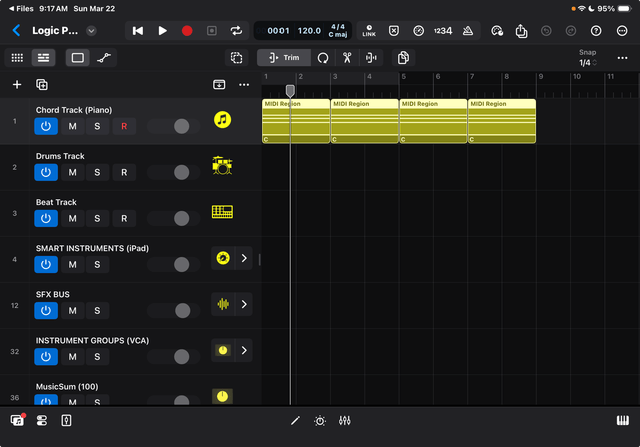Open the Mixer faders icon
This screenshot has height=447, width=640.
(345, 421)
